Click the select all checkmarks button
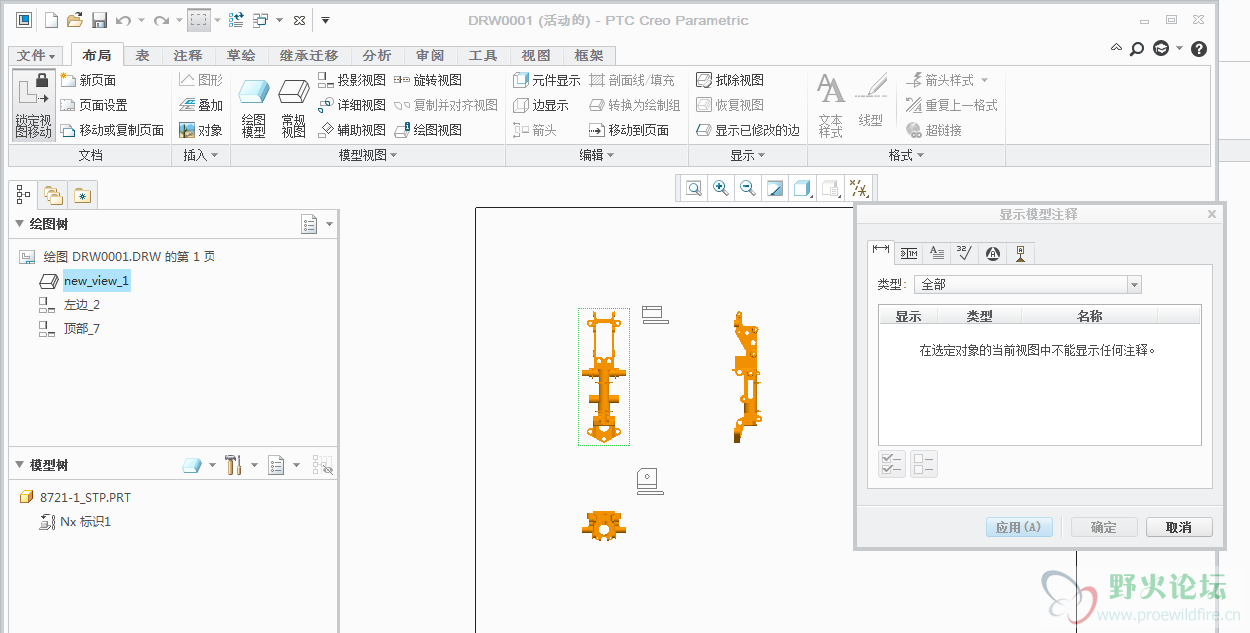Viewport: 1250px width, 633px height. click(x=892, y=464)
